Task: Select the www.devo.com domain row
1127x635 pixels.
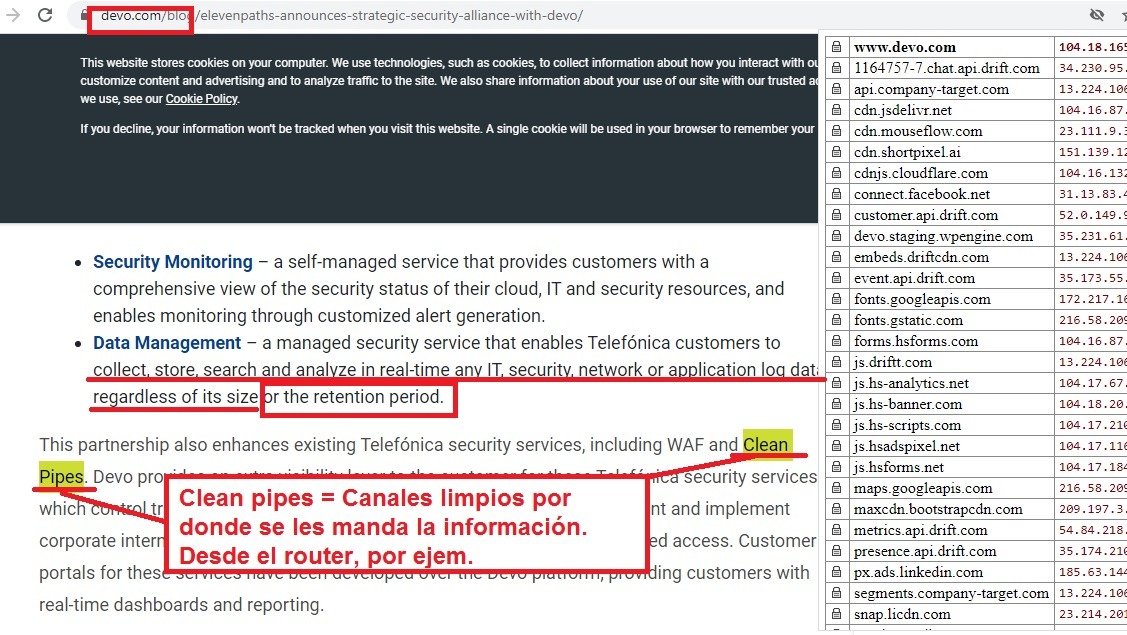Action: (x=976, y=47)
